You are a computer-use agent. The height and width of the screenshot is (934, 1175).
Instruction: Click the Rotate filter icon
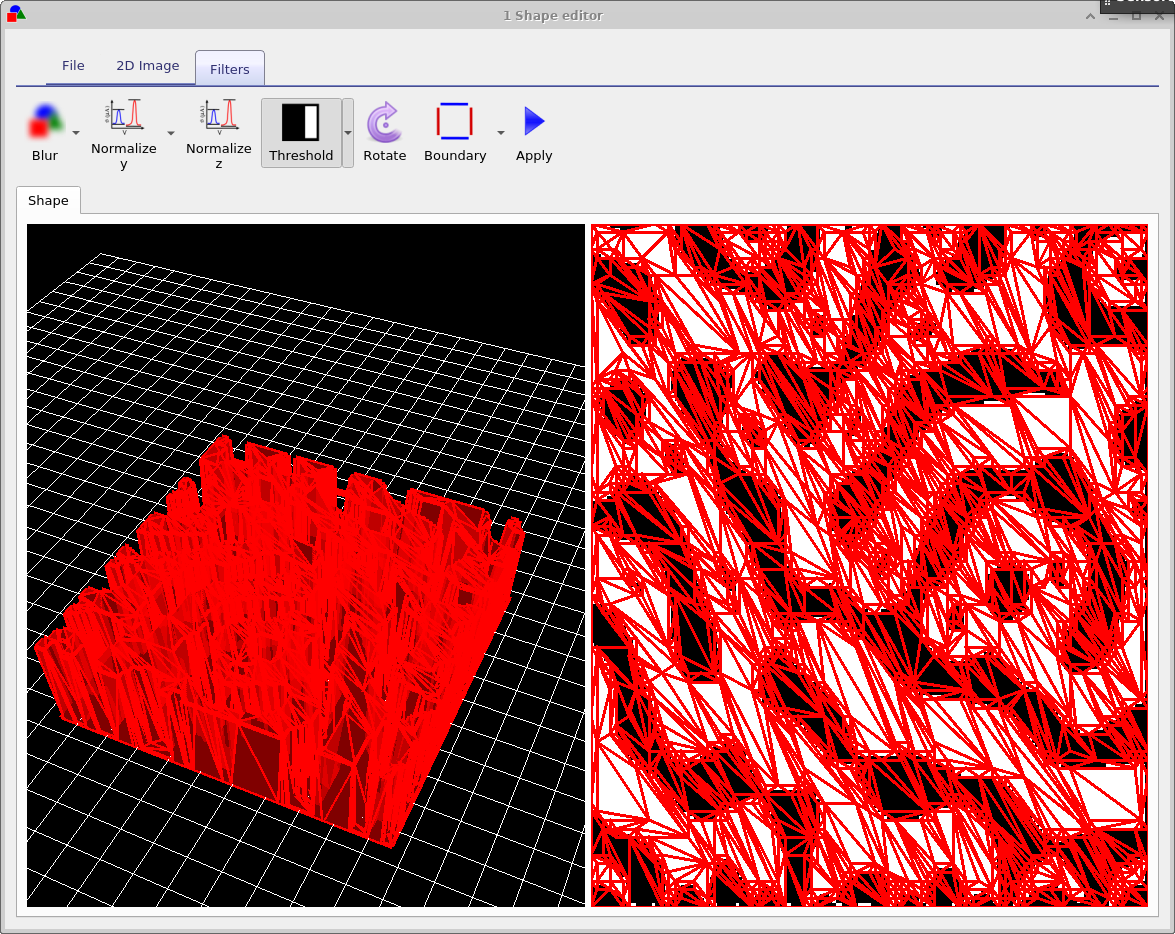(x=384, y=122)
